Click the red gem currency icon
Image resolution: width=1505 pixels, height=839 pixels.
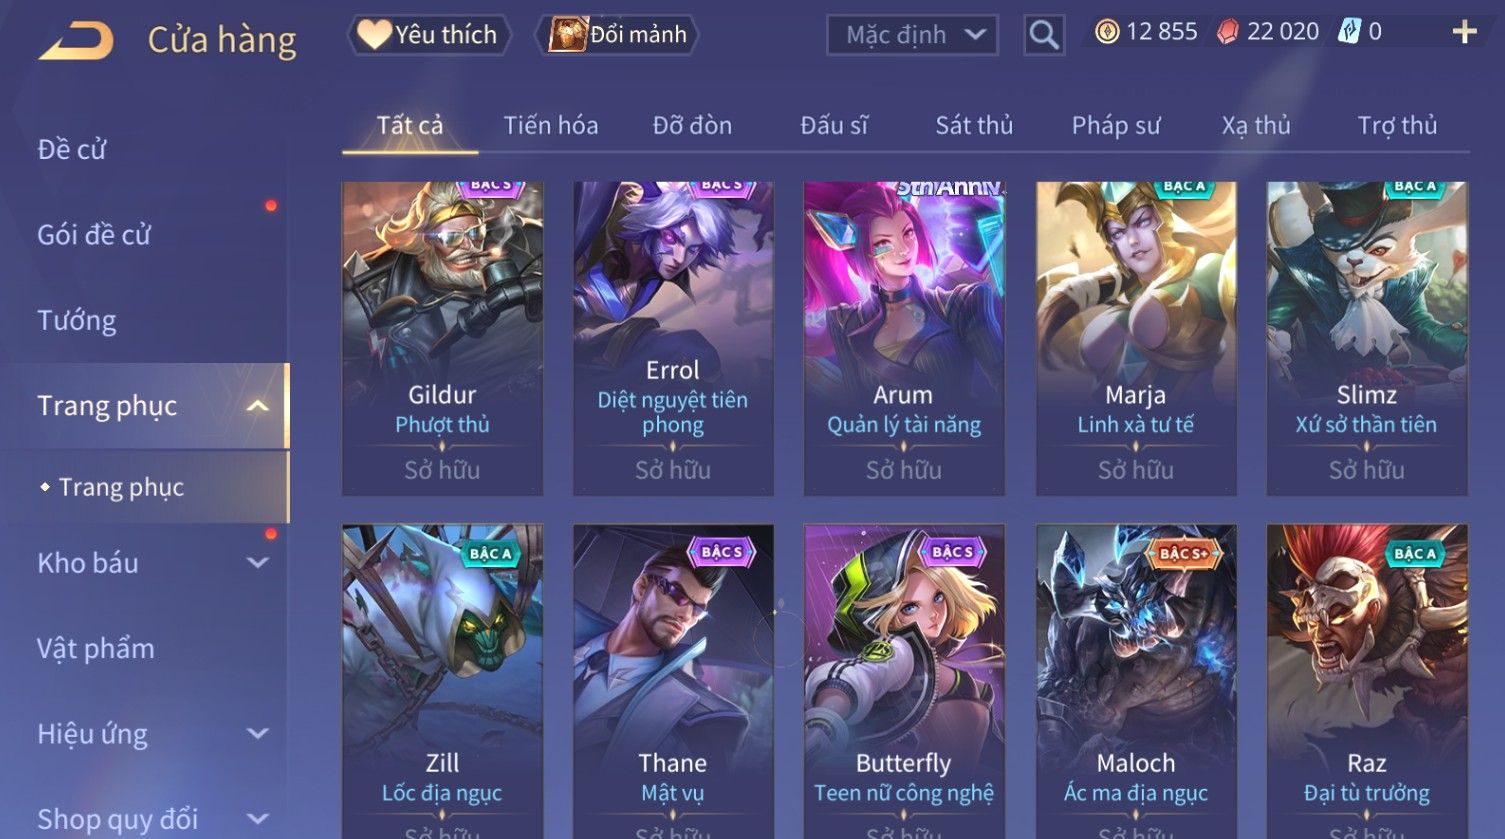pos(1227,33)
